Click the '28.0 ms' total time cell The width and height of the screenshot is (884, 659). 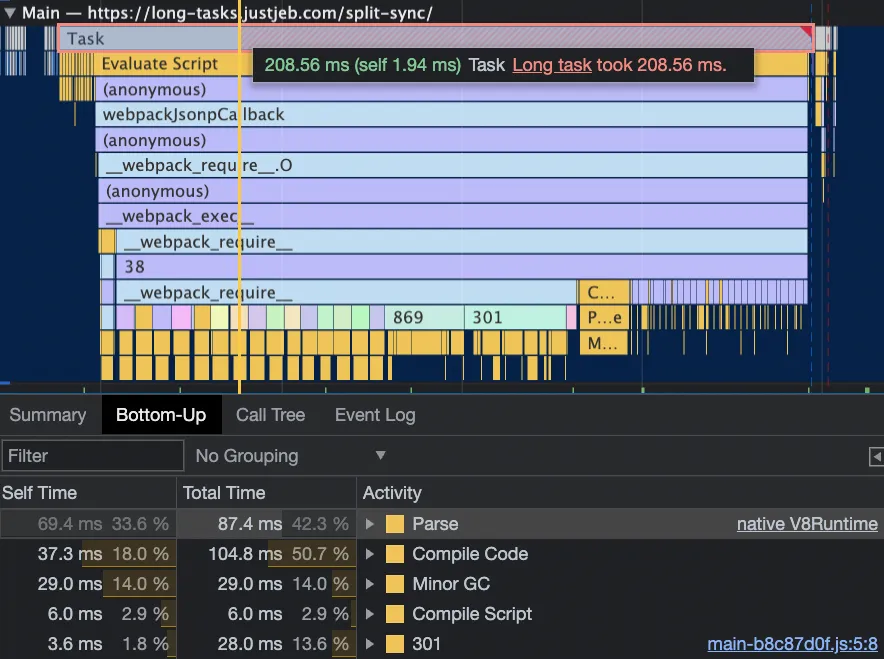(249, 643)
